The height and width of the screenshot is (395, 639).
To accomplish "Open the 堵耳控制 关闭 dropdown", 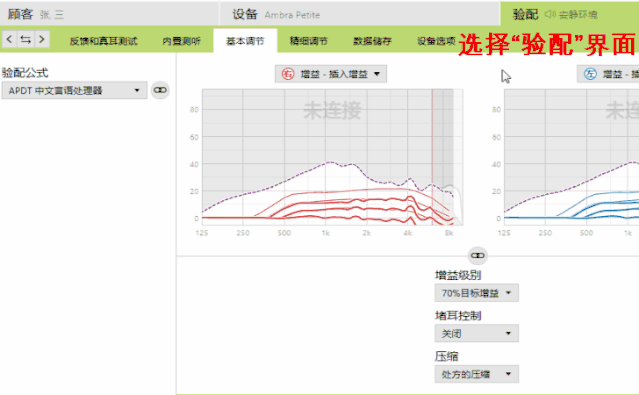I will coord(476,333).
